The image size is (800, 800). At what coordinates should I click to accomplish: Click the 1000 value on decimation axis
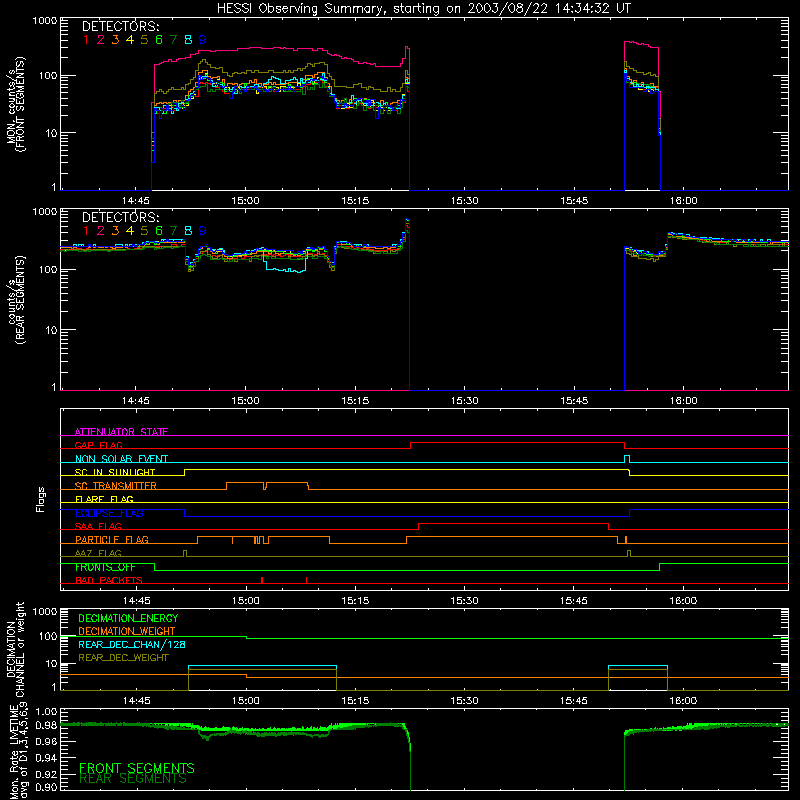(x=44, y=611)
